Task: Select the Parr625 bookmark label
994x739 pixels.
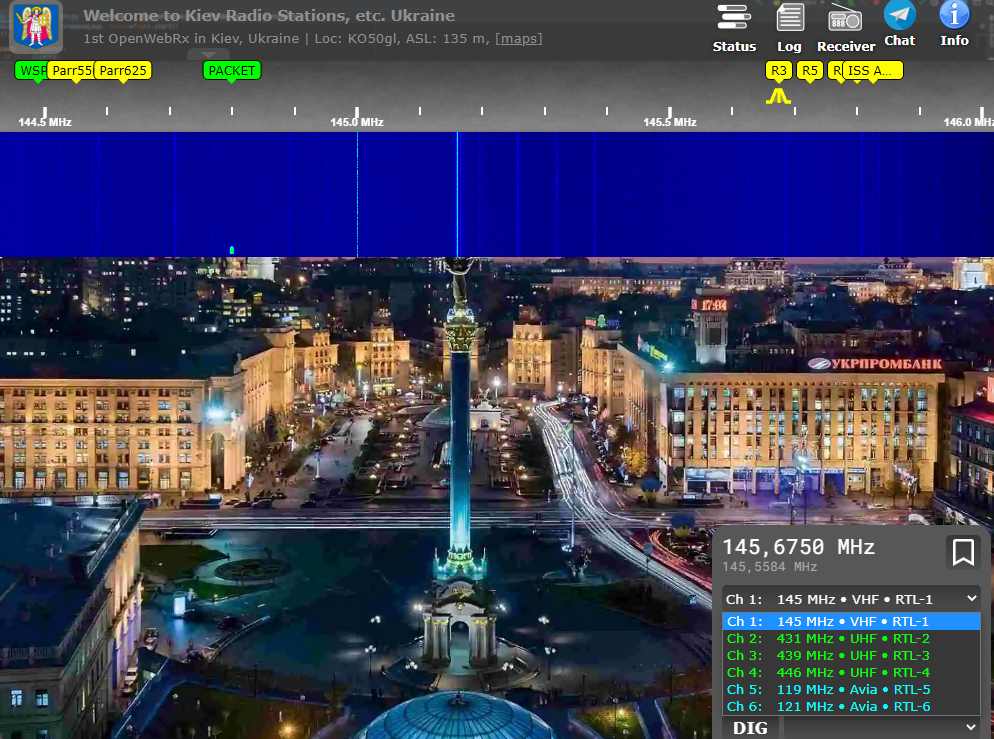Action: click(124, 71)
